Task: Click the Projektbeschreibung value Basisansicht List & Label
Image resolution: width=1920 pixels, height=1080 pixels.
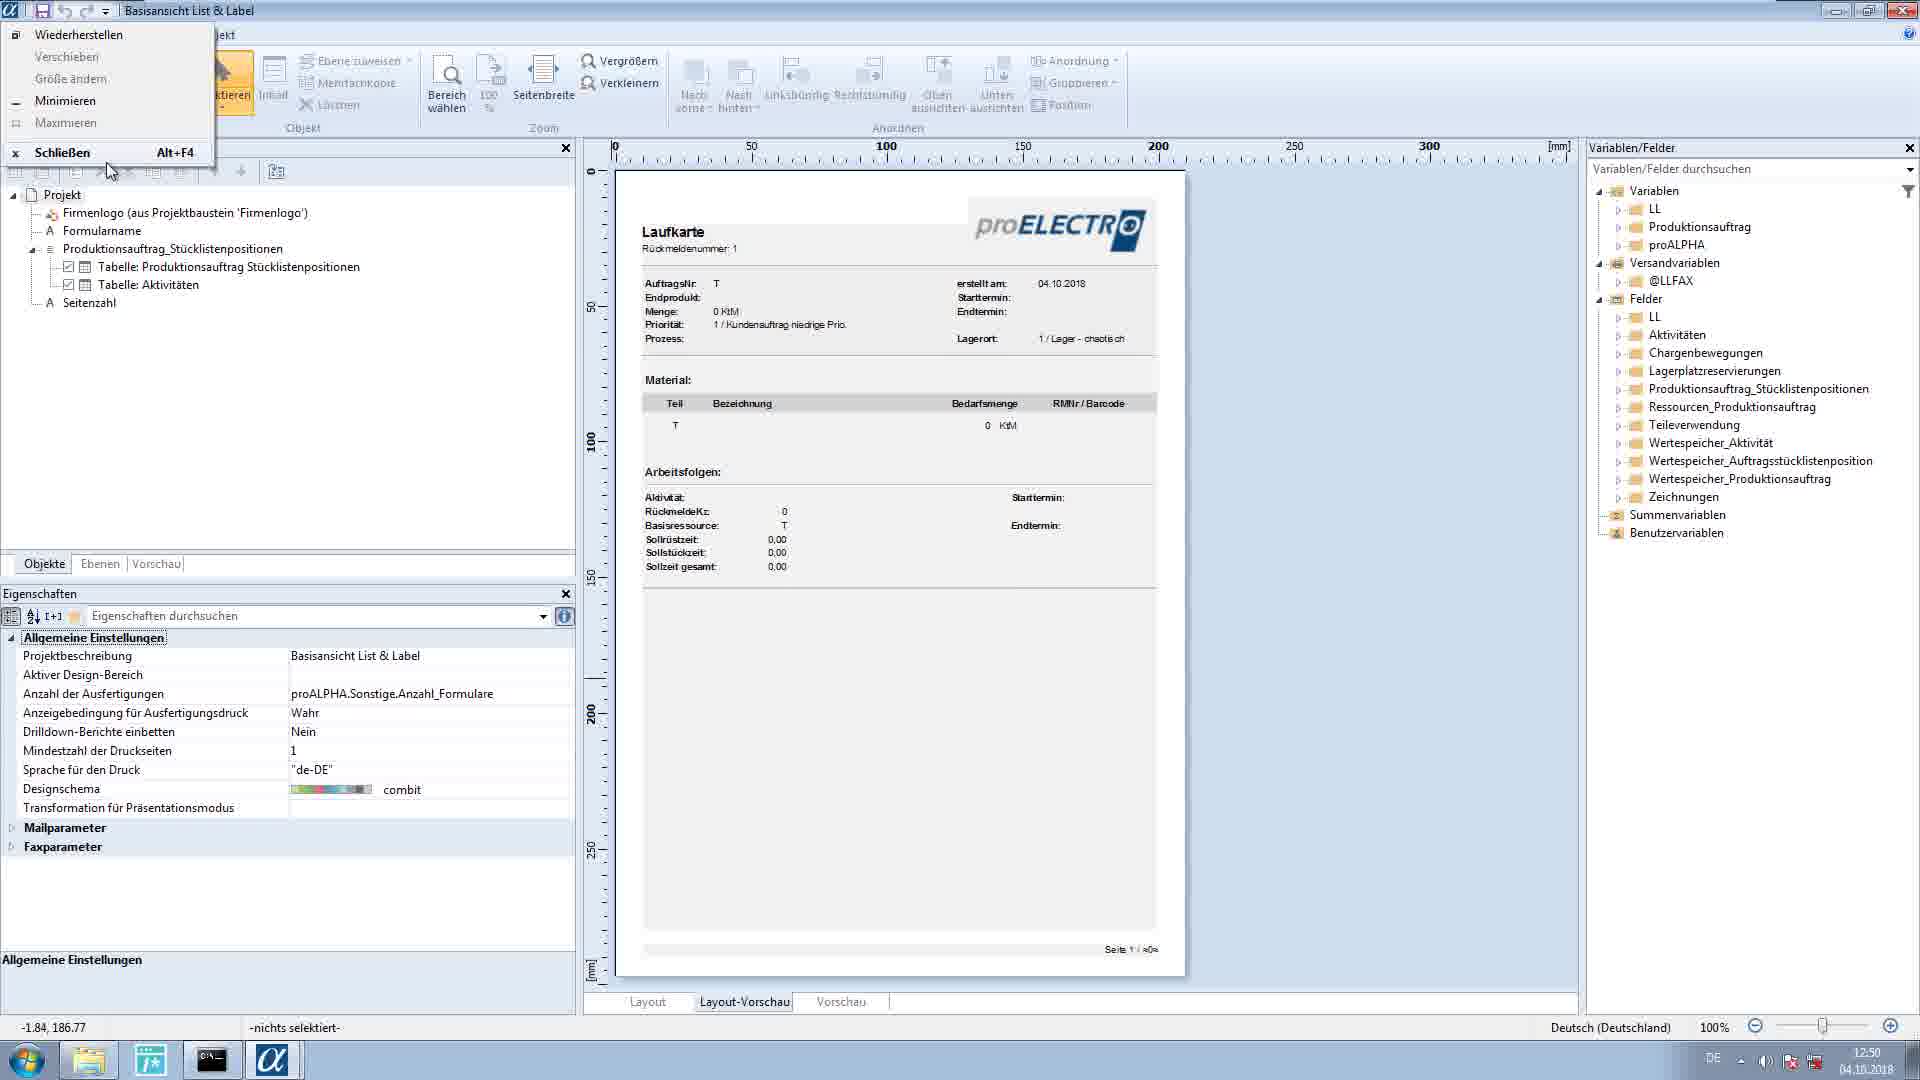Action: pyautogui.click(x=355, y=657)
